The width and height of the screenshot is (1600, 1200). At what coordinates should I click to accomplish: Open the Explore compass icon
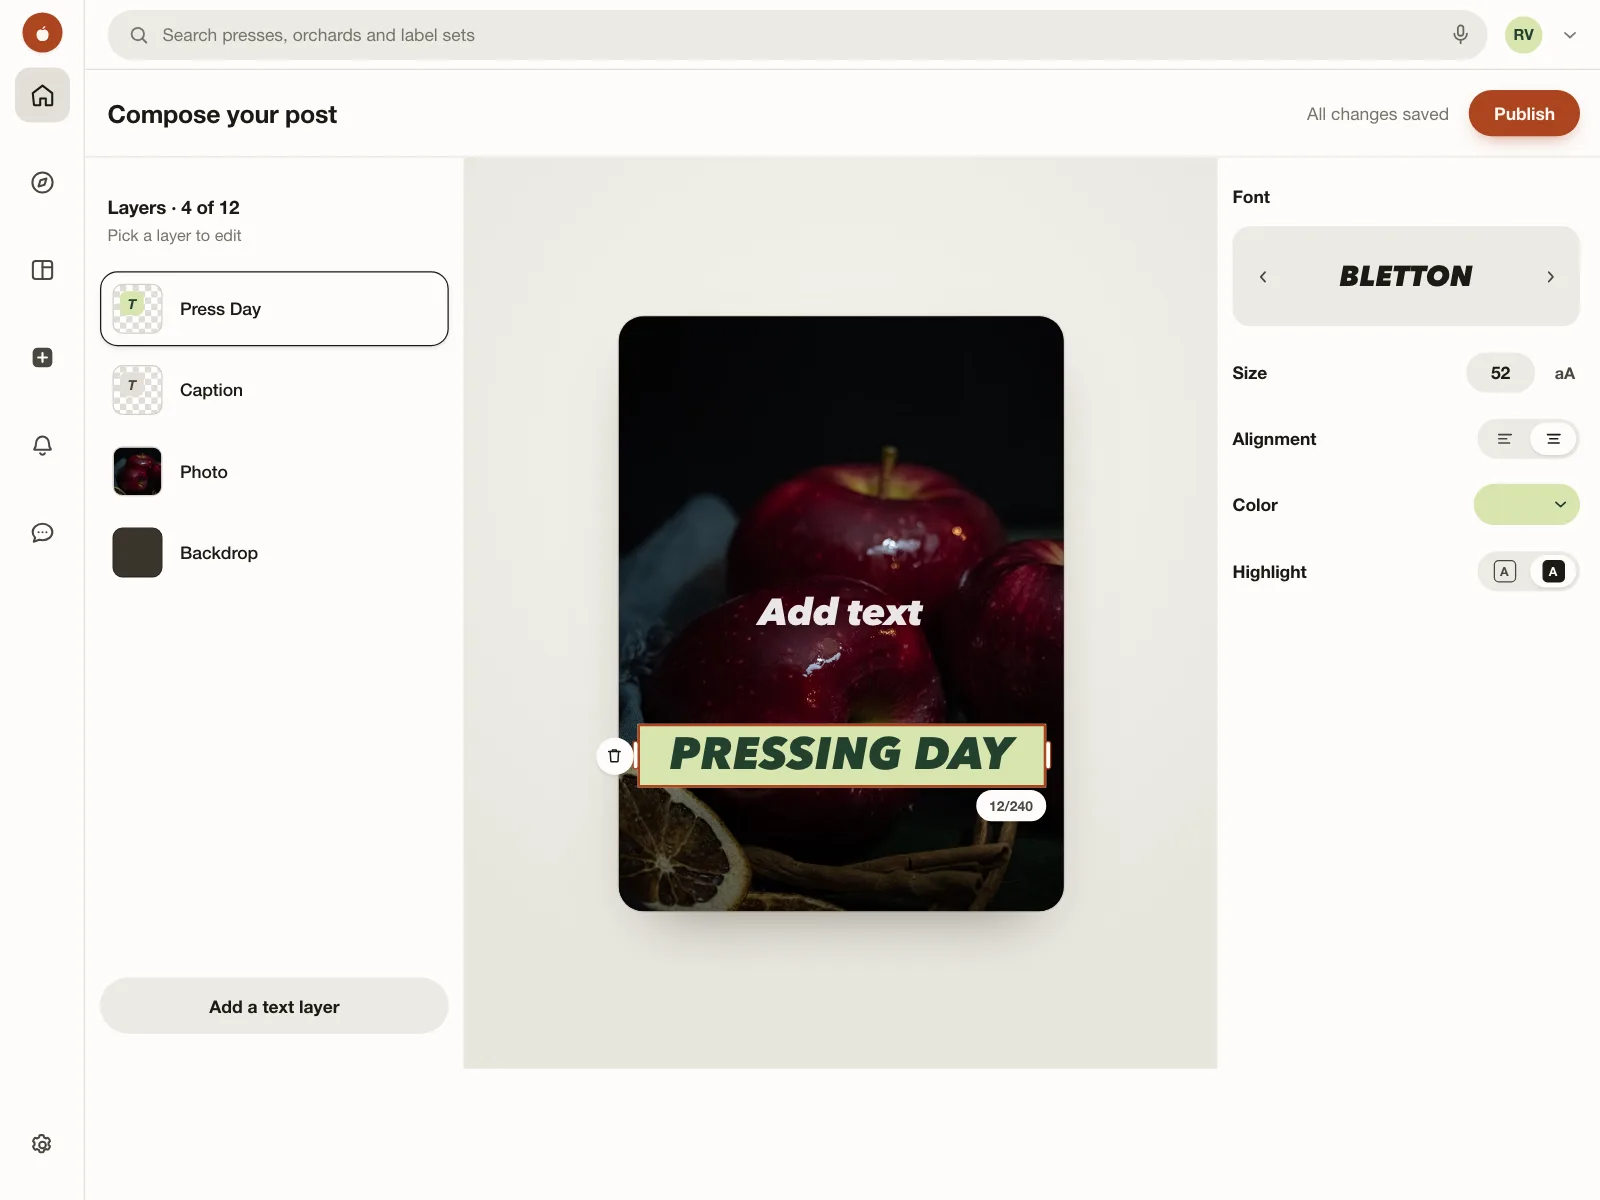point(42,182)
